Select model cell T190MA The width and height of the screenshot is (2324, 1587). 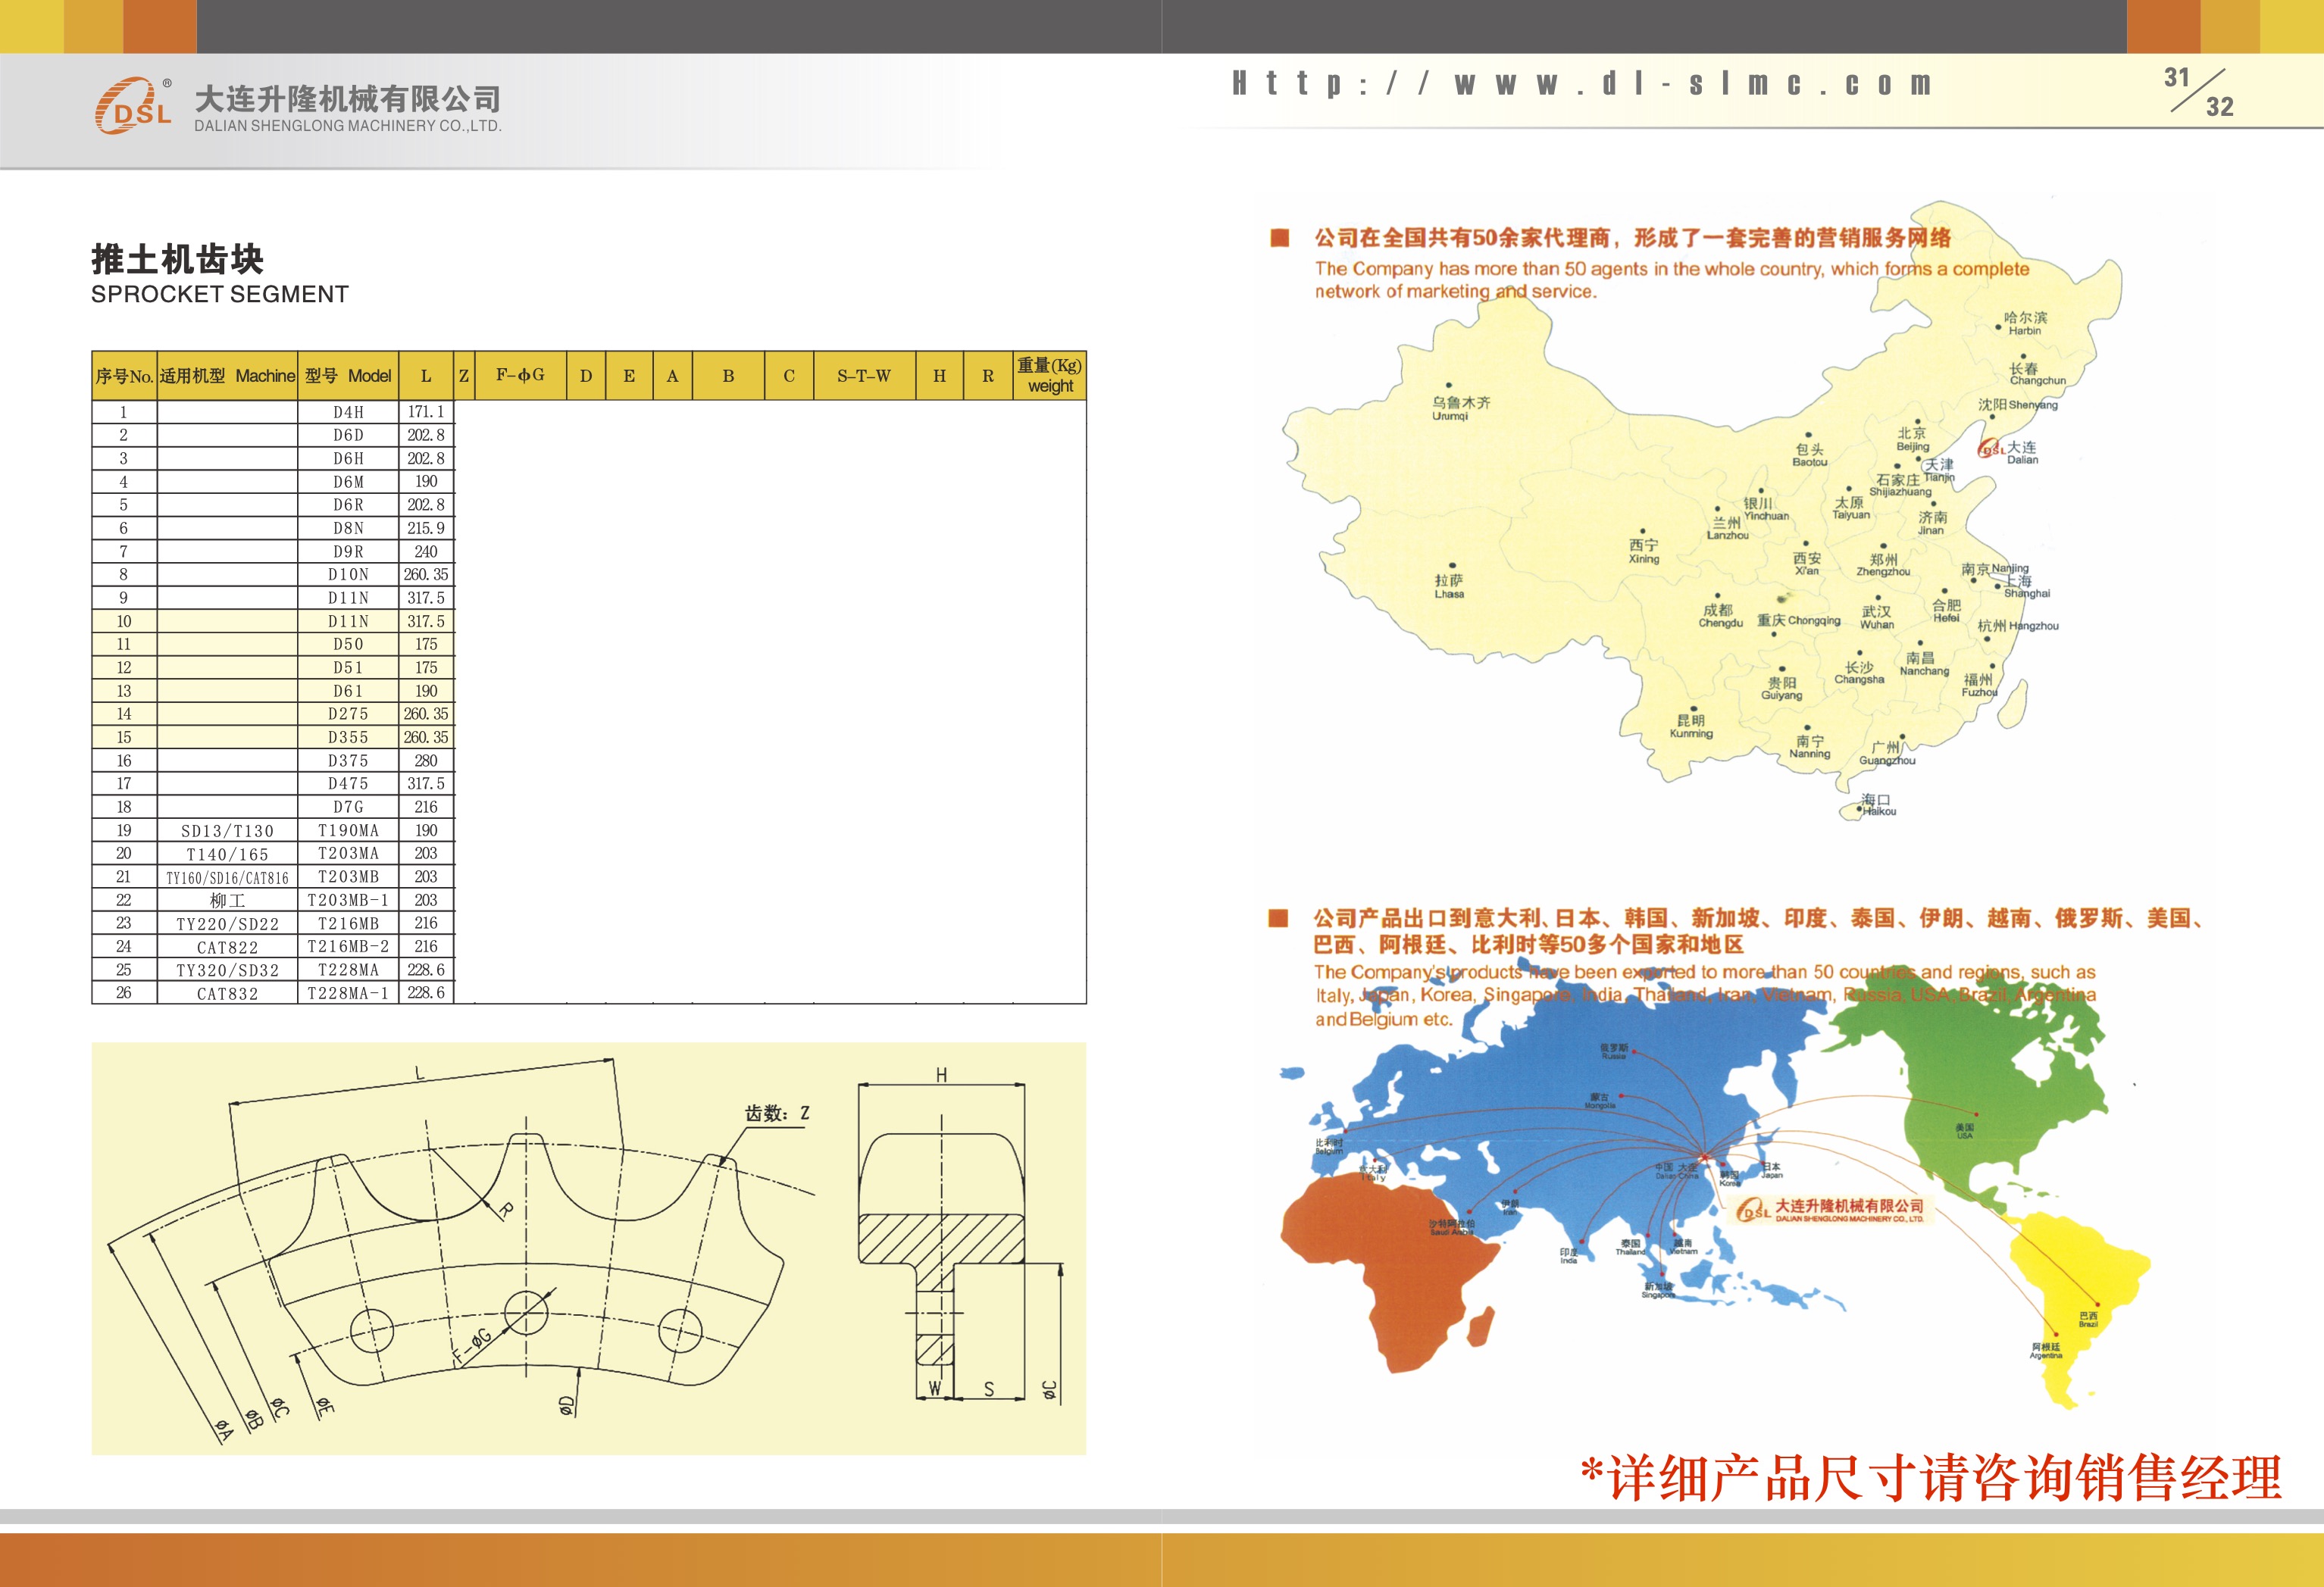(348, 831)
